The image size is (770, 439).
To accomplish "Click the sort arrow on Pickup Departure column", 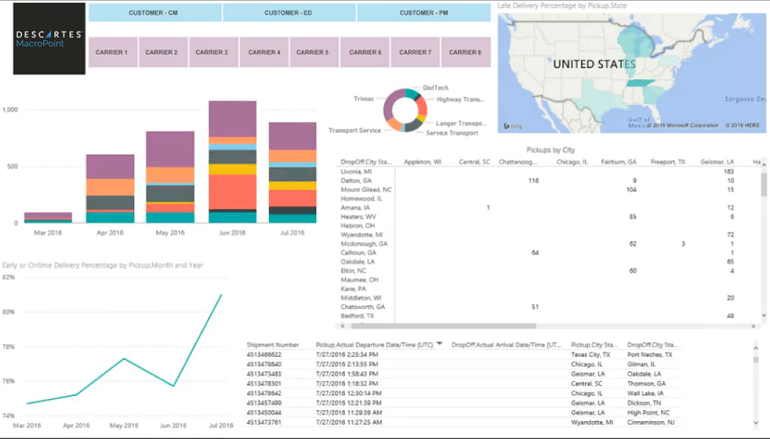I will click(x=439, y=343).
